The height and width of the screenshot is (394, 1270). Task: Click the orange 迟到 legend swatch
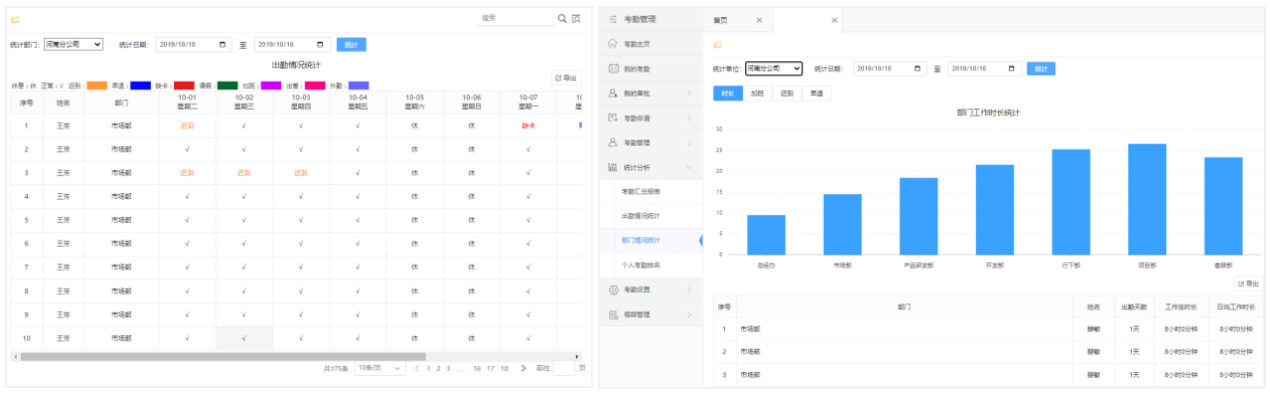(x=96, y=86)
